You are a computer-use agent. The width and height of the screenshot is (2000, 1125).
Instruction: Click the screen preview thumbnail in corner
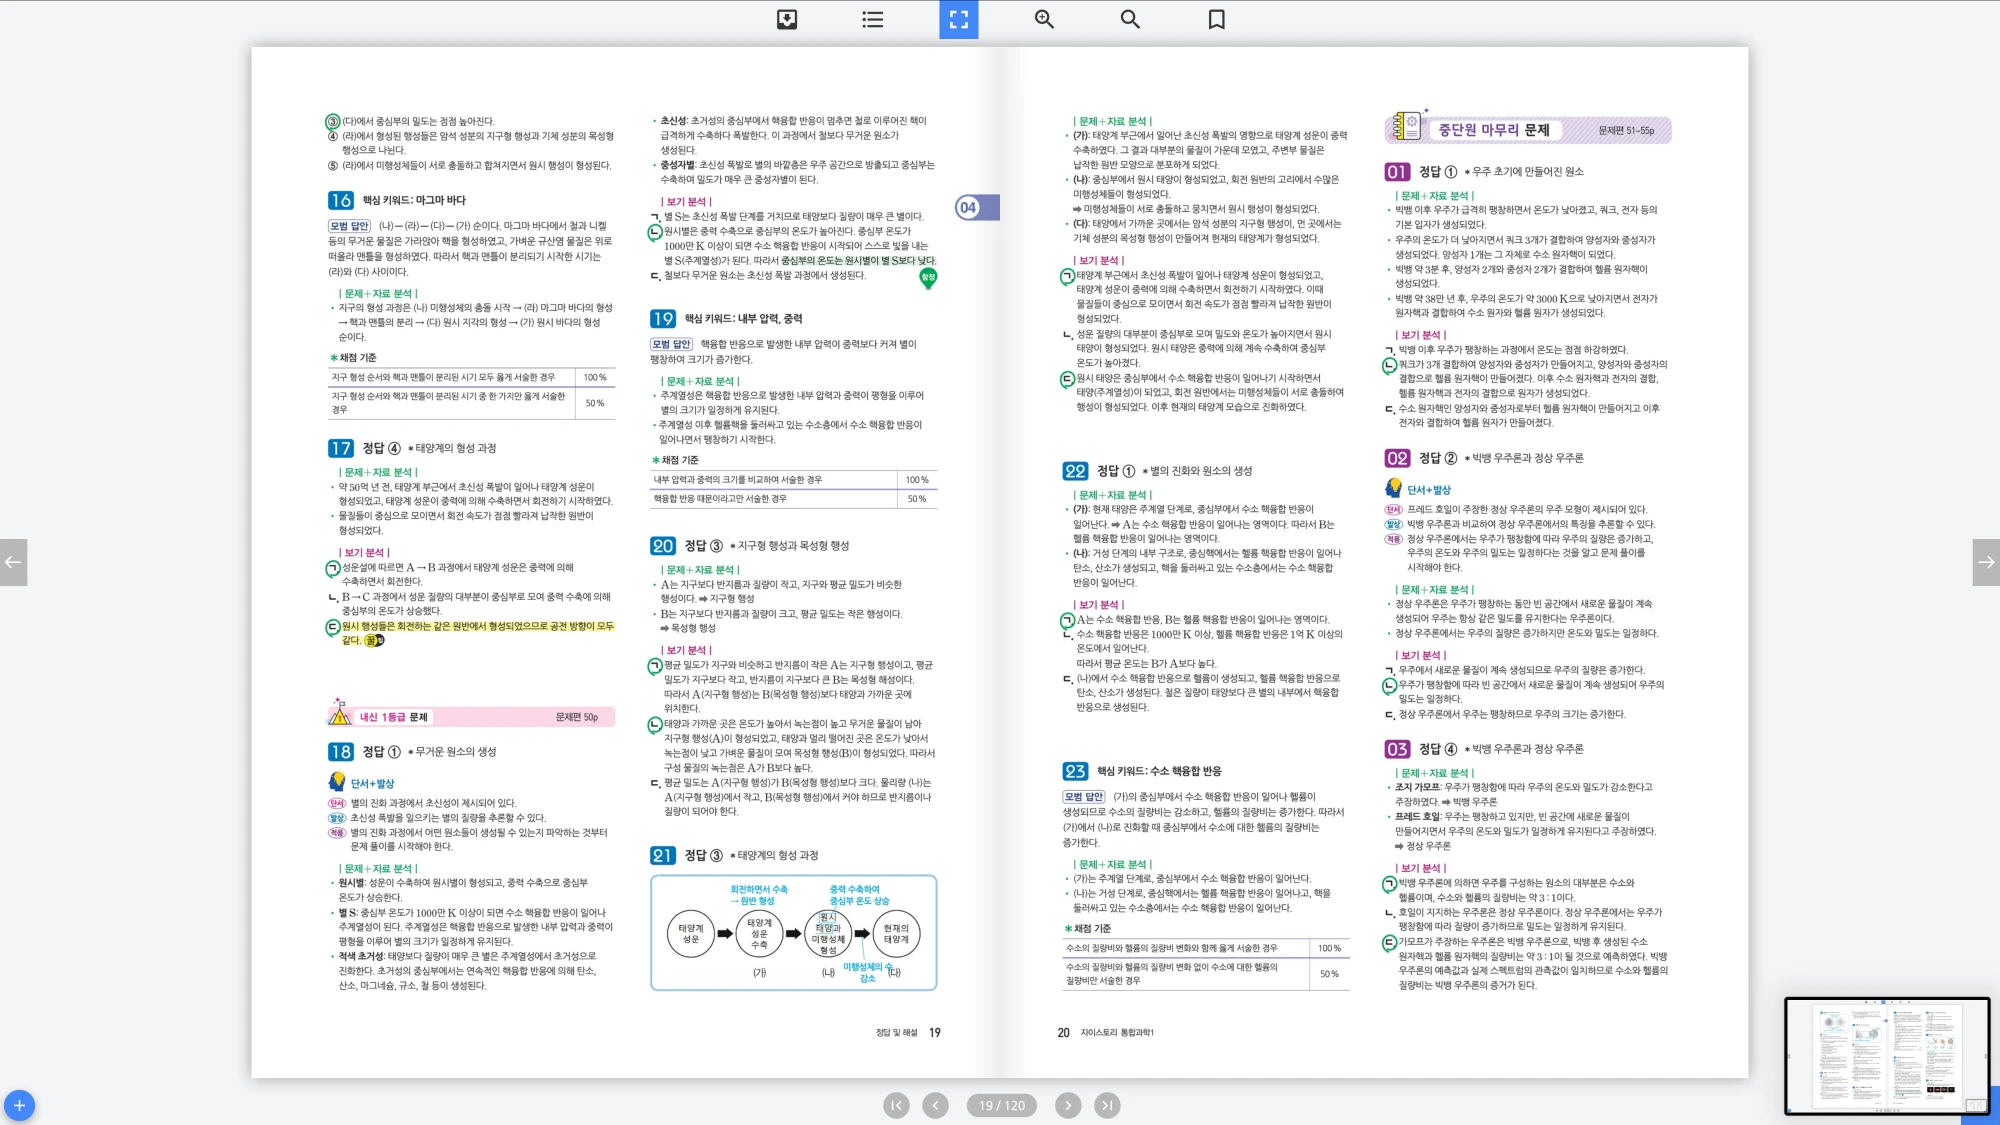click(x=1887, y=1056)
